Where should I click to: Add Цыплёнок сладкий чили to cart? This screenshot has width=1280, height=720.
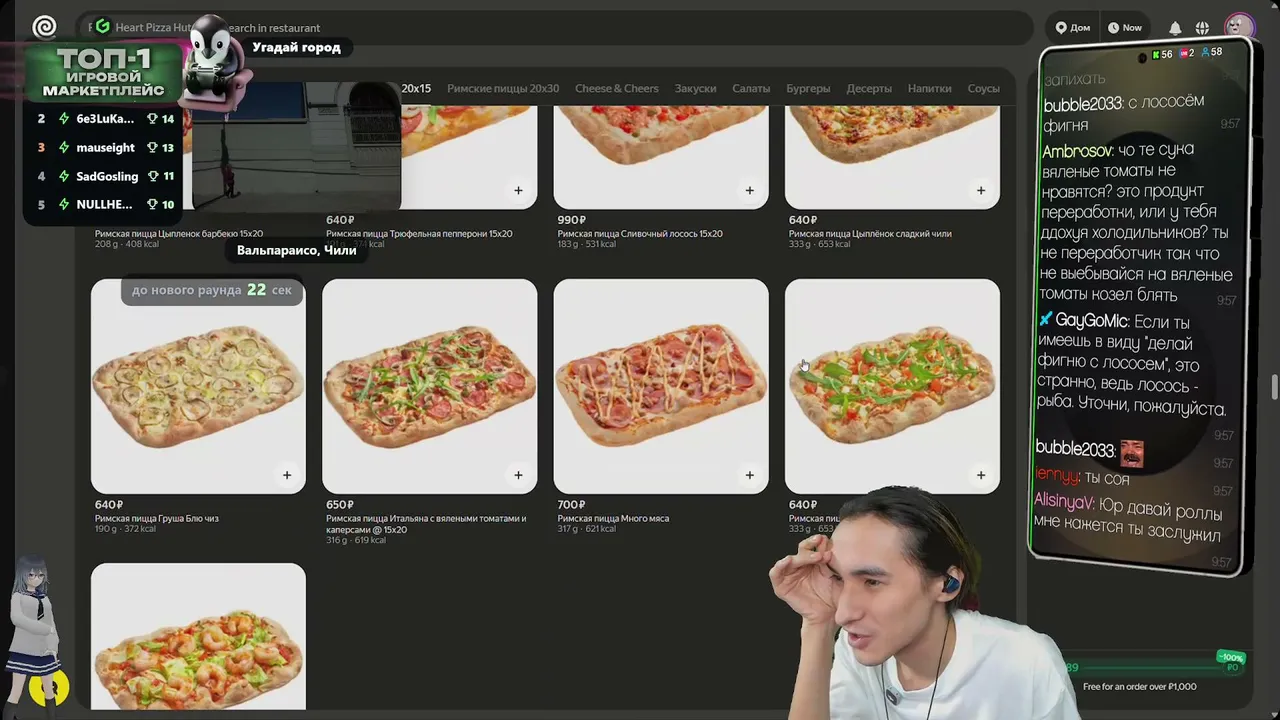point(980,190)
